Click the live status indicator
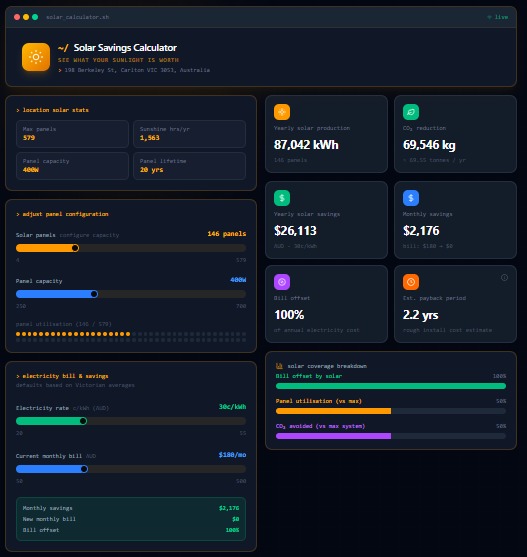The height and width of the screenshot is (557, 527). point(498,17)
